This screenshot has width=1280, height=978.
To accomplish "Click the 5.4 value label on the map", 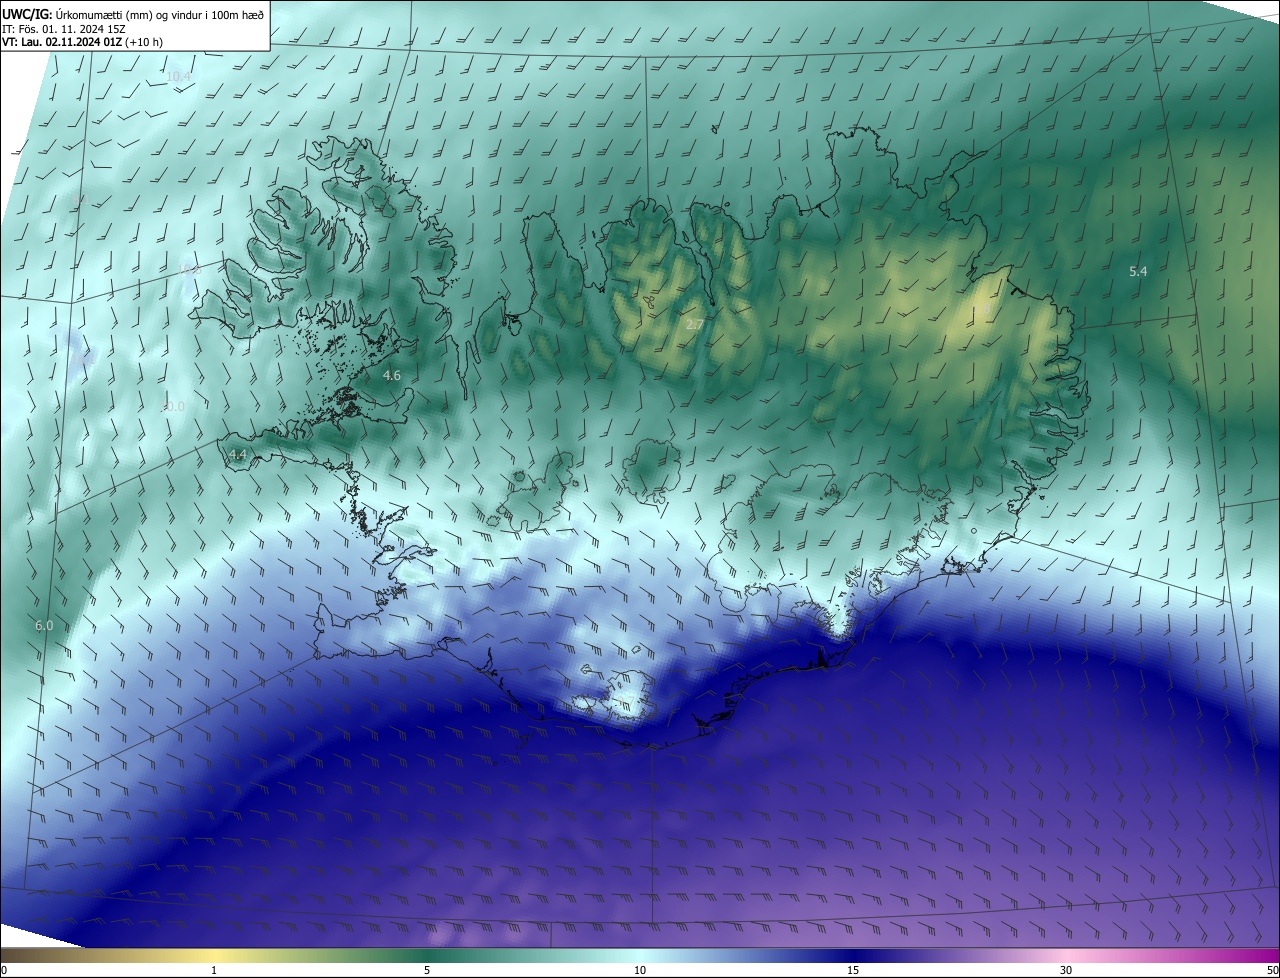I will [1138, 271].
